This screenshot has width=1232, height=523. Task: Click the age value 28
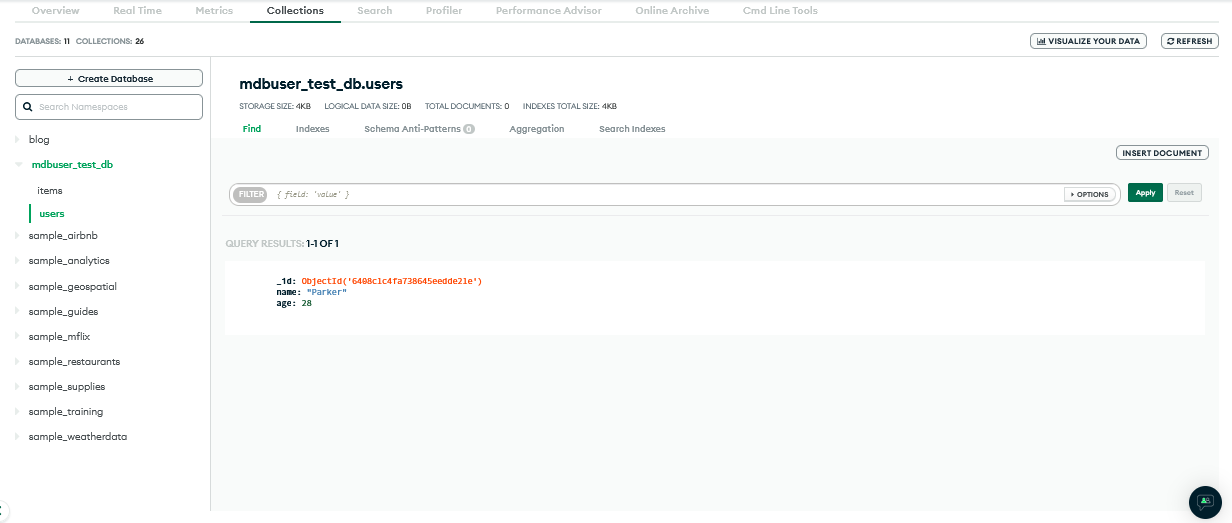coord(307,303)
